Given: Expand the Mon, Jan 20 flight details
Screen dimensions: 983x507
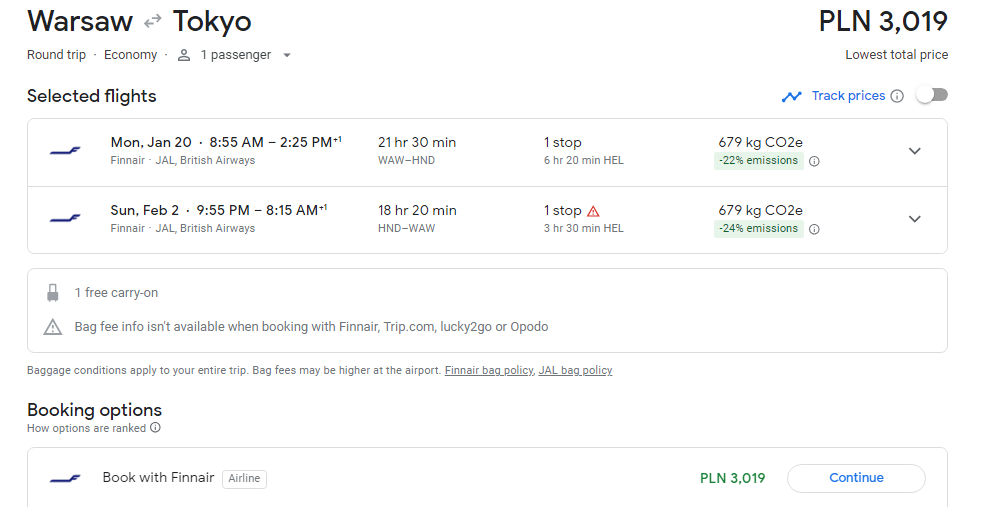Looking at the screenshot, I should tap(915, 151).
